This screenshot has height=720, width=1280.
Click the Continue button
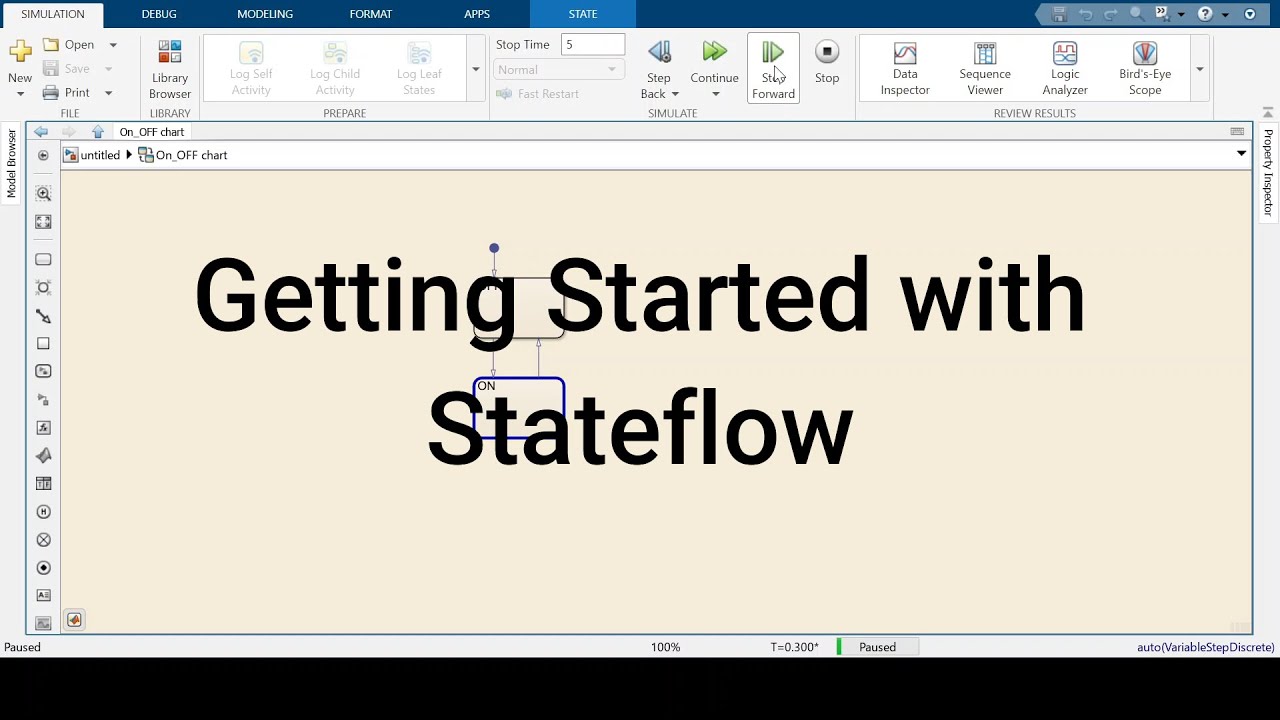pyautogui.click(x=715, y=62)
